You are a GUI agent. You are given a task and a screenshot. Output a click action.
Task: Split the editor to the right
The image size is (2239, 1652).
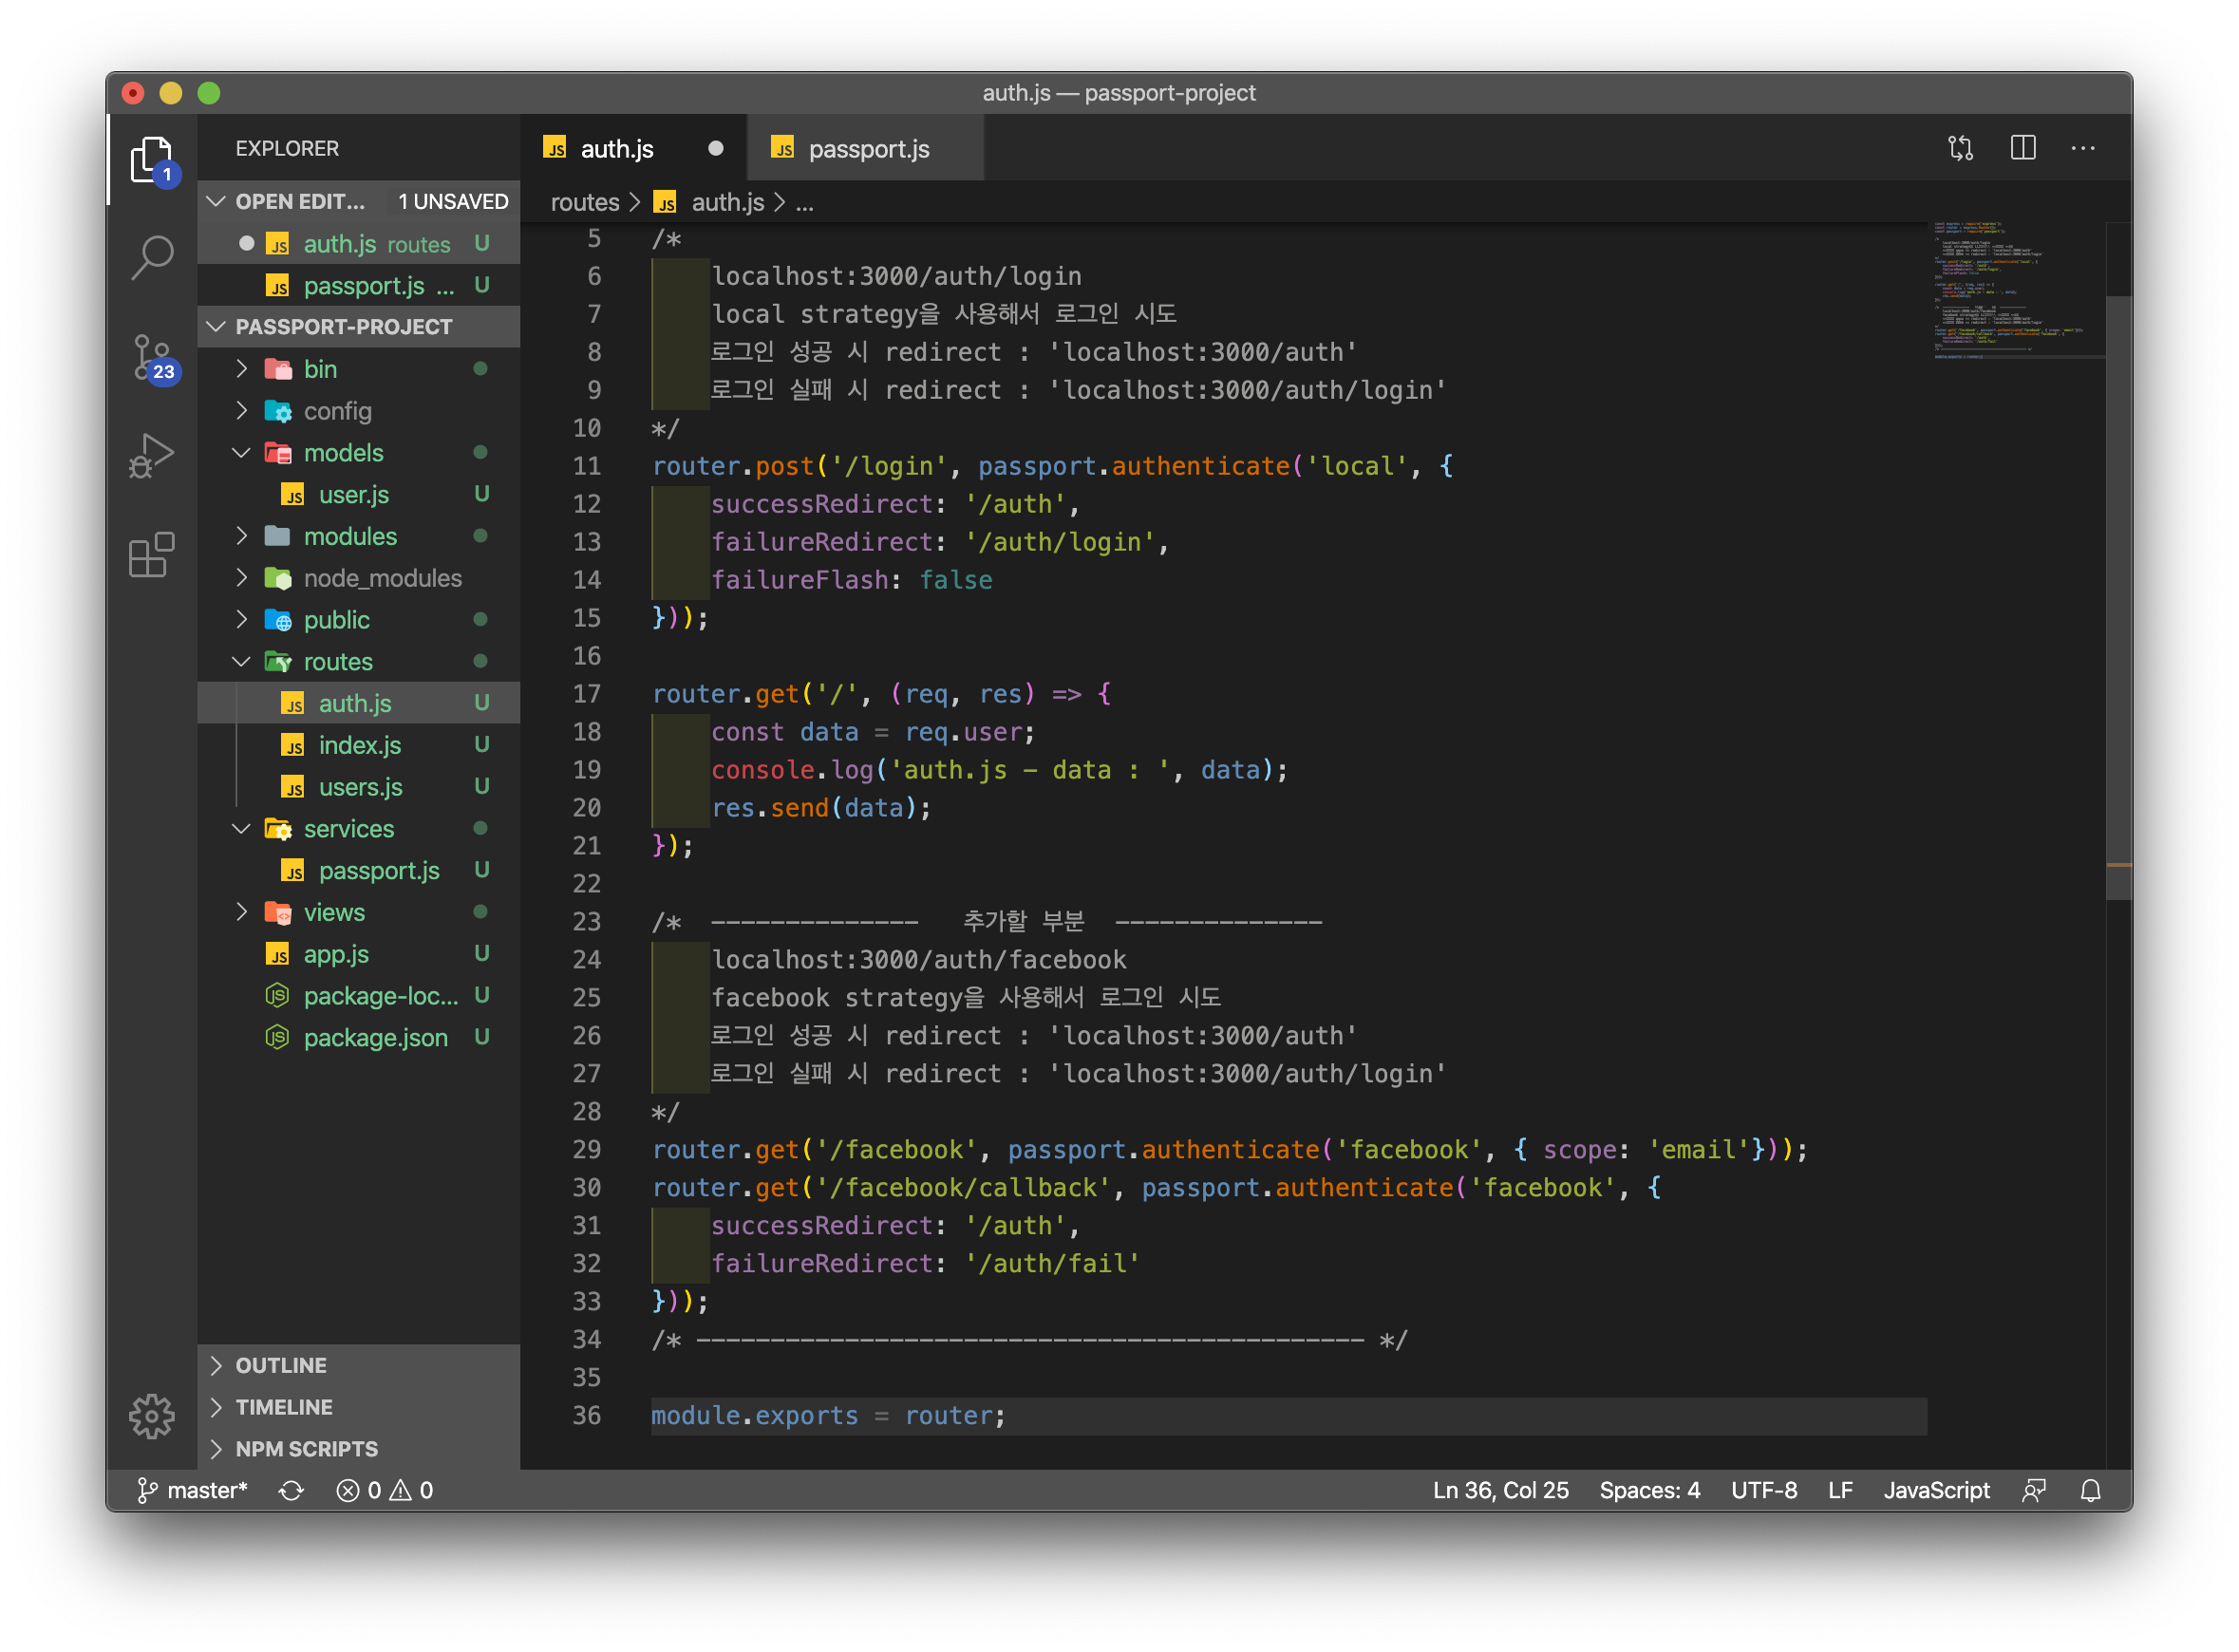tap(2022, 148)
